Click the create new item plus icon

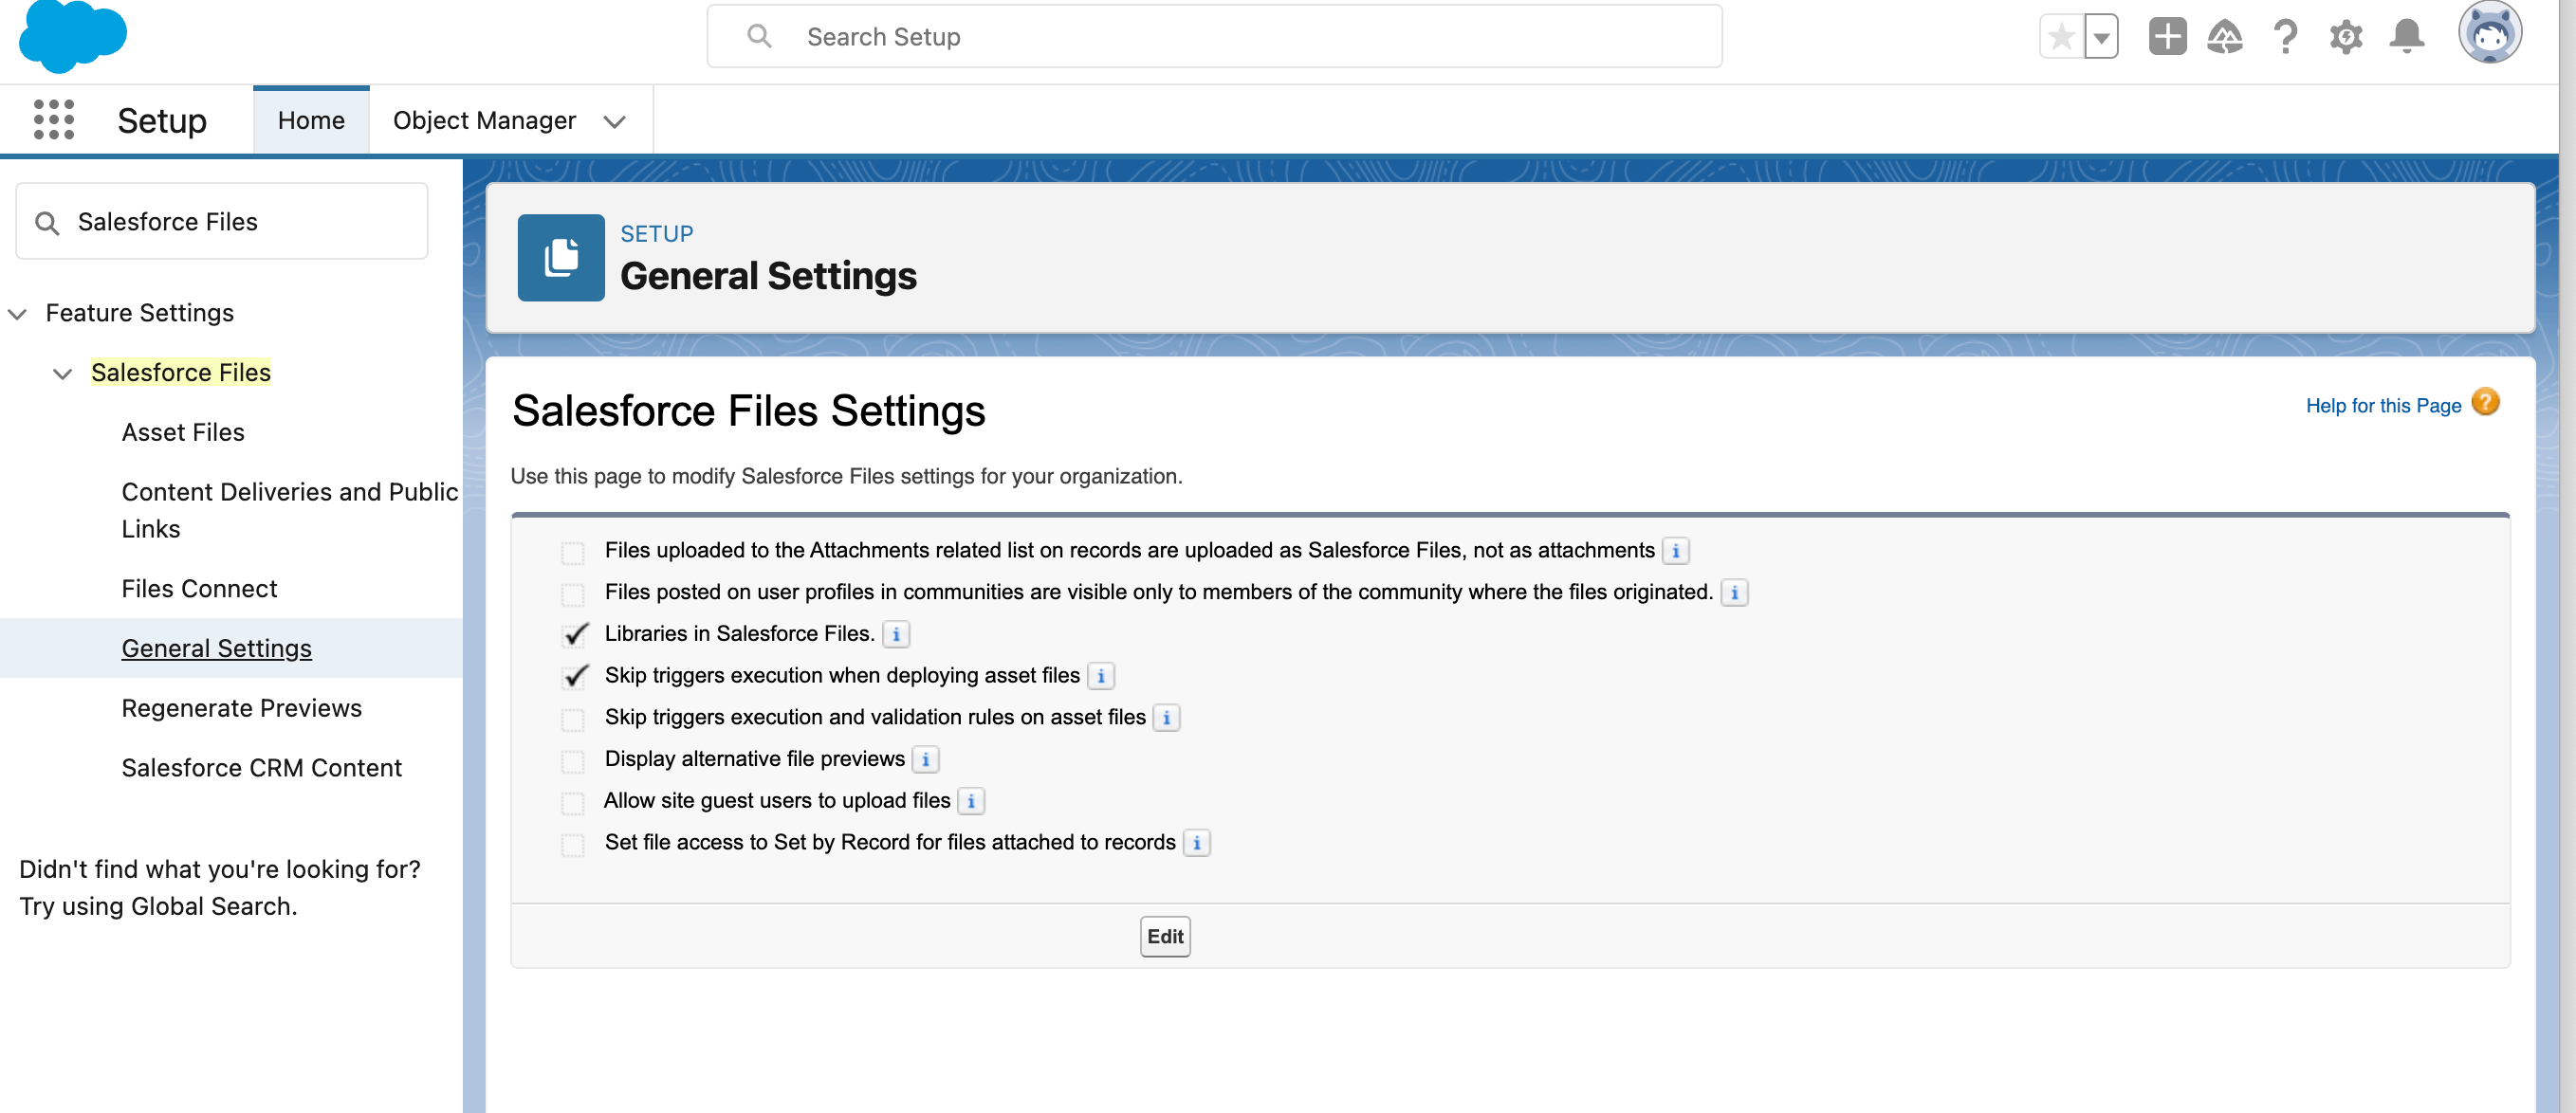[2167, 36]
